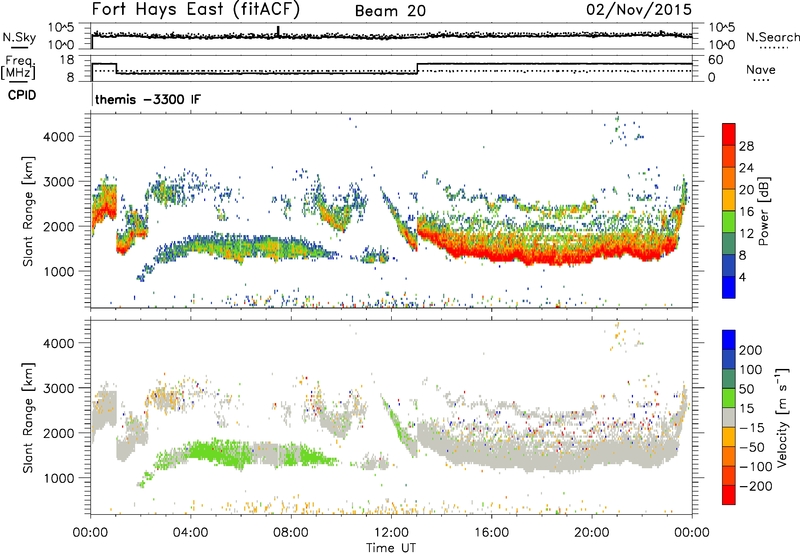Click the '08:00' time tick label

point(291,533)
